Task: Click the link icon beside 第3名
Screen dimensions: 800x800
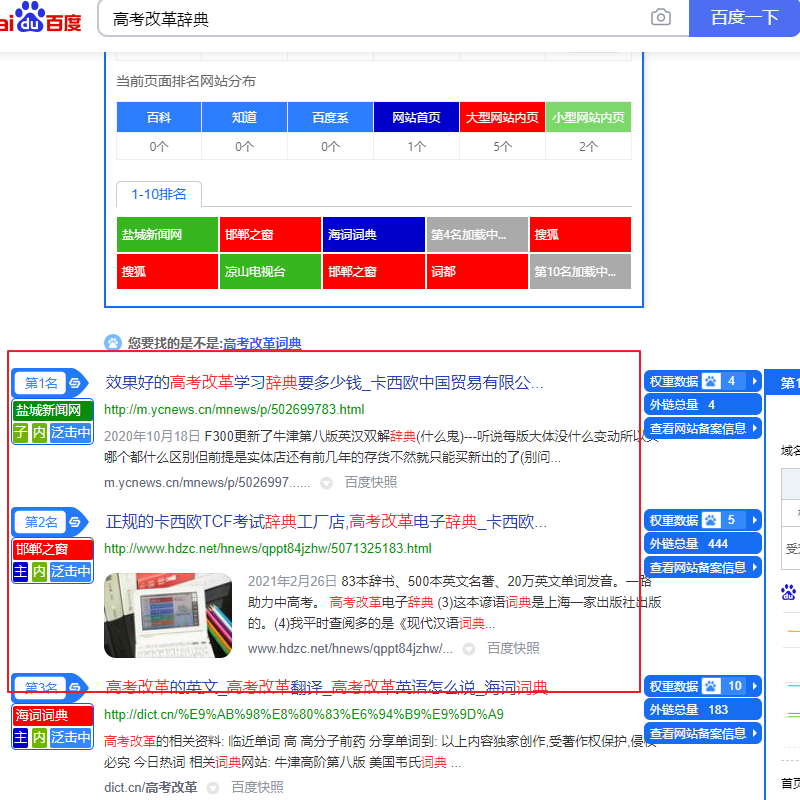Action: point(75,687)
